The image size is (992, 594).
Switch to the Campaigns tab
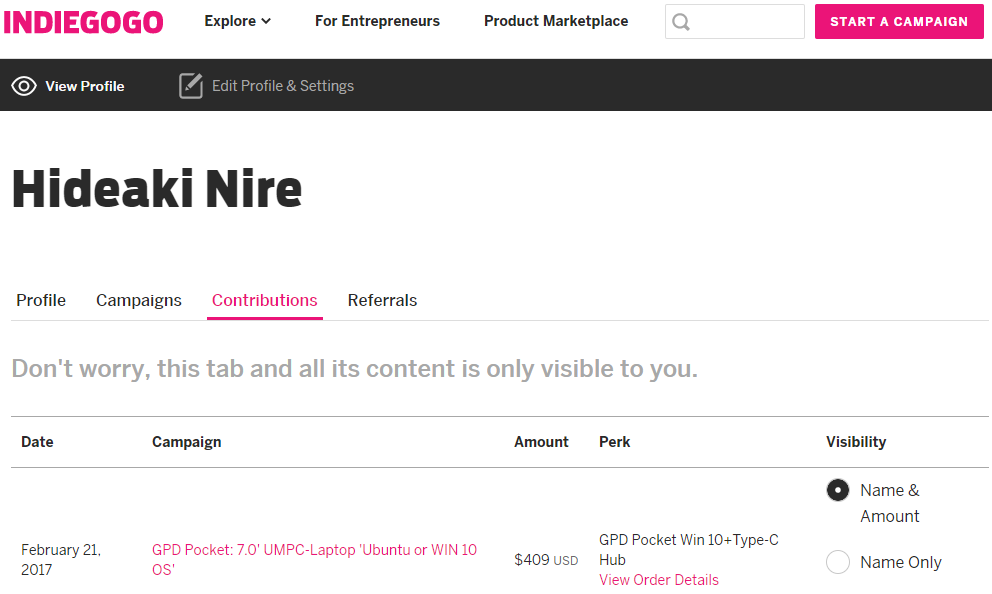[139, 300]
